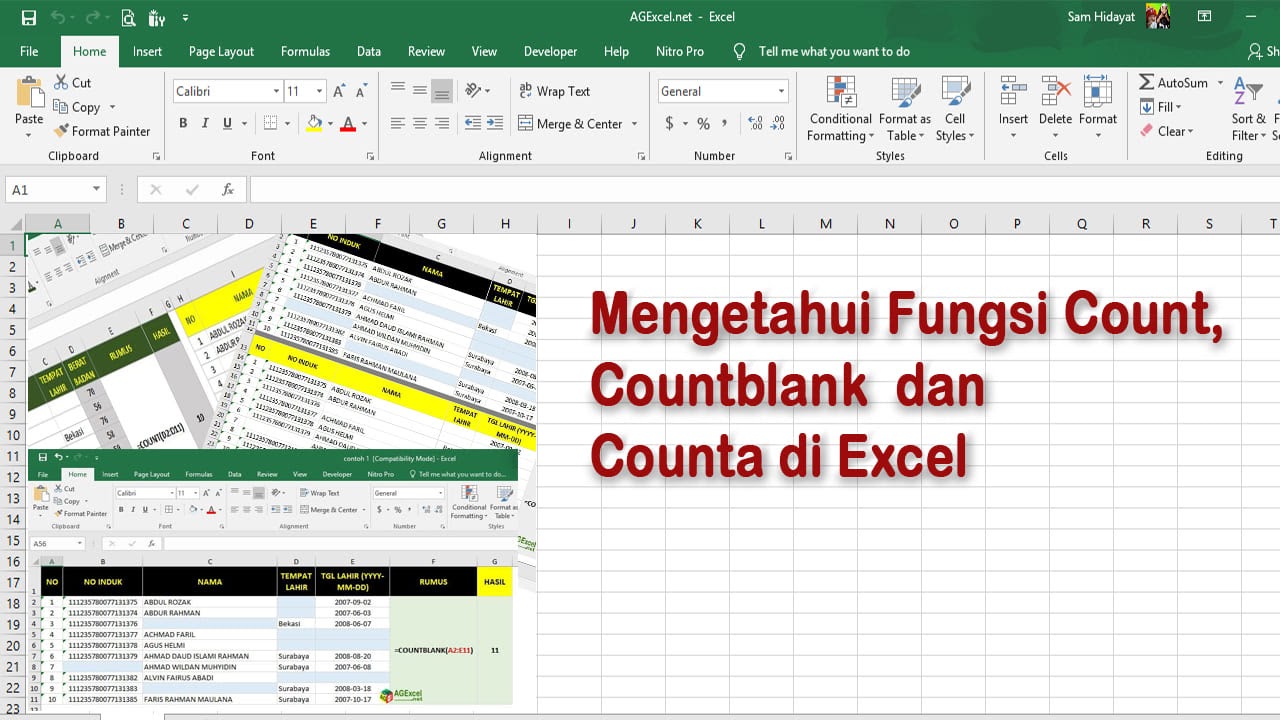Screen dimensions: 1280x720
Task: Click the Copy icon
Action: (61, 107)
